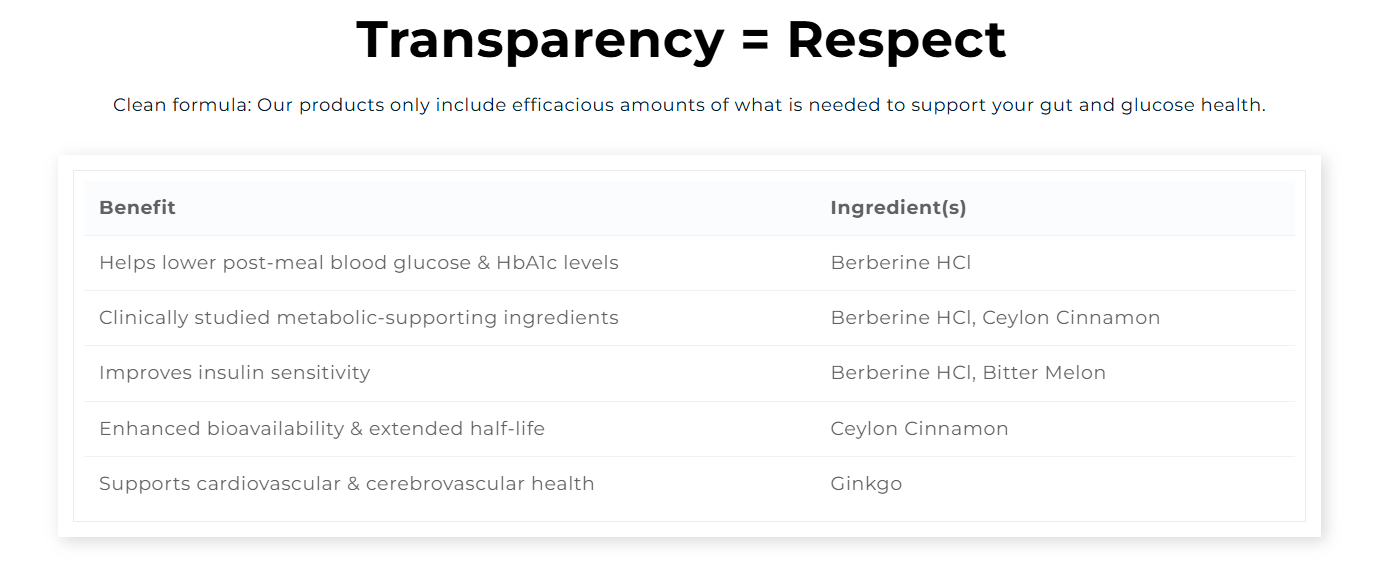The image size is (1378, 565).
Task: Click "HbA1c levels" in the first benefit
Action: (557, 263)
